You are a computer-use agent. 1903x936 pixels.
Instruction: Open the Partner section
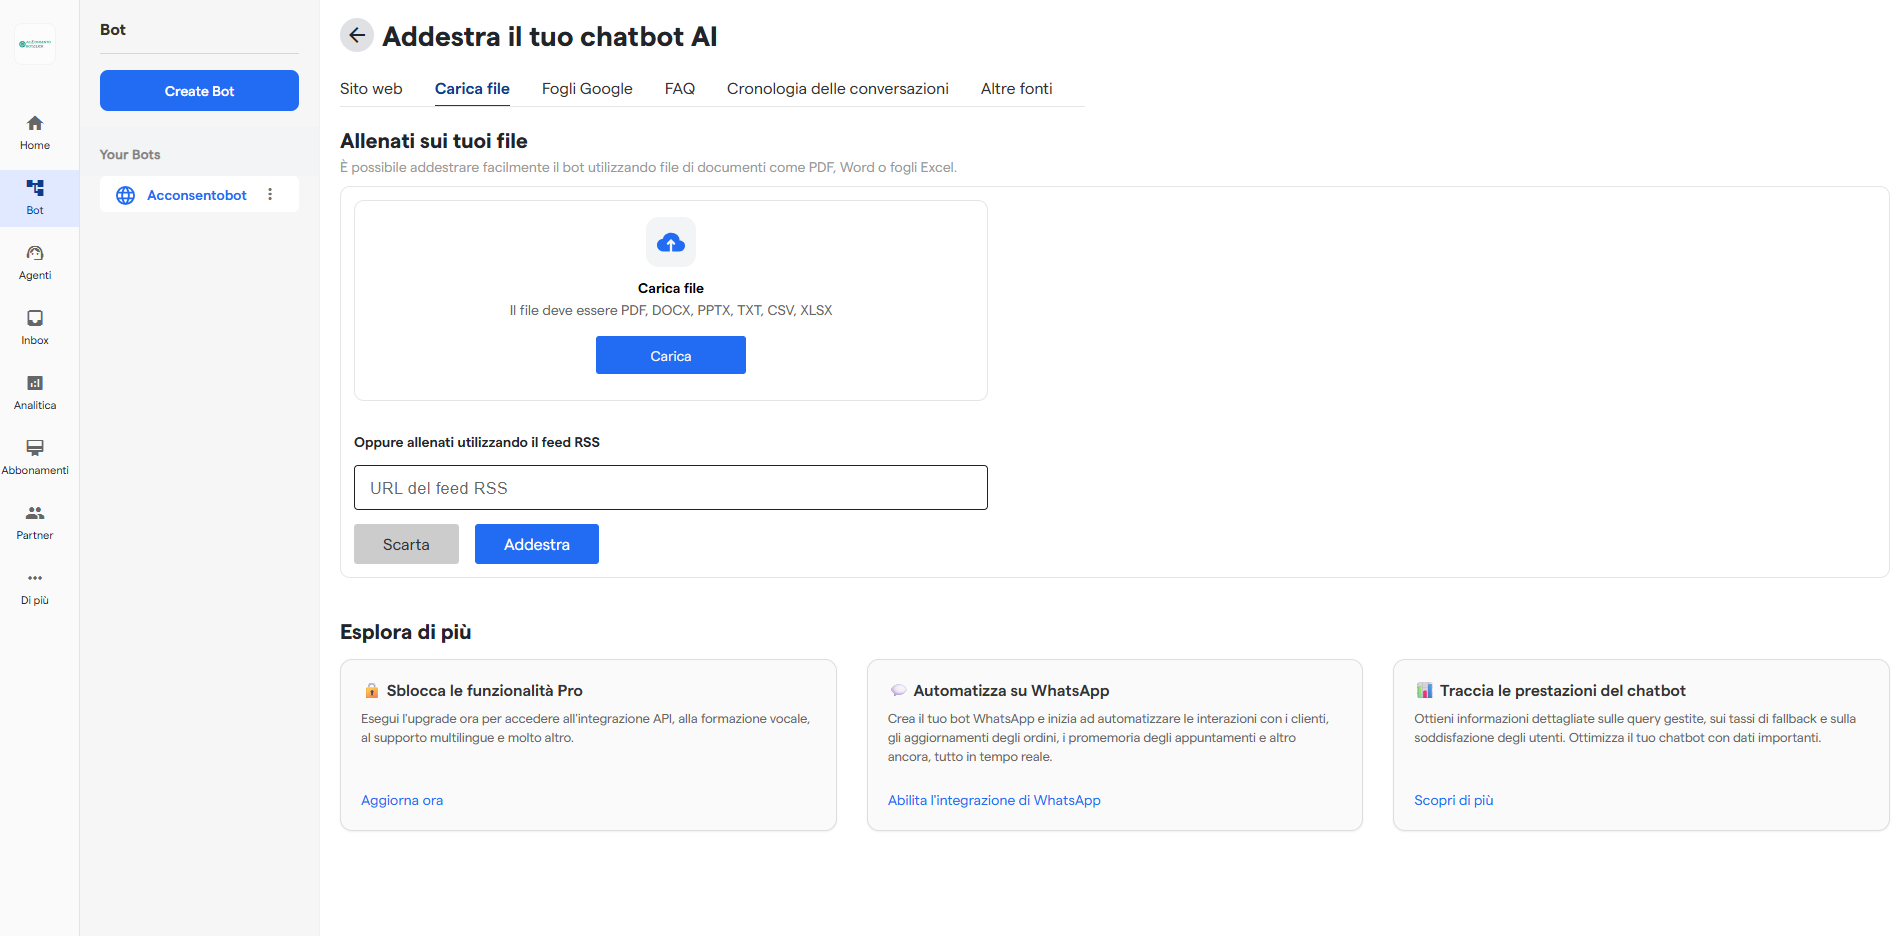pos(34,521)
